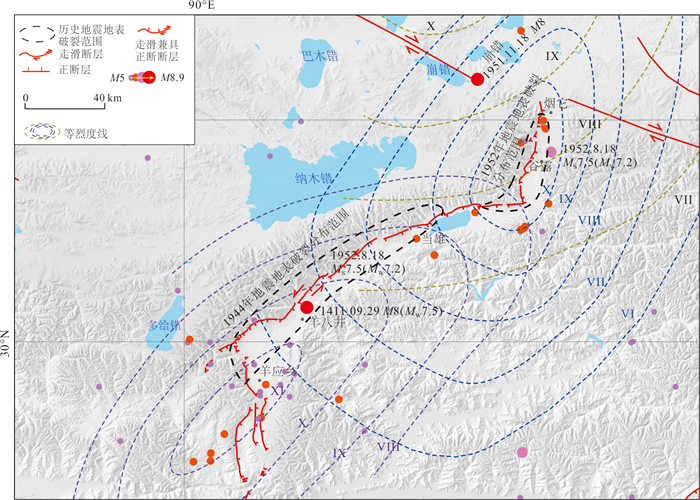This screenshot has height=500, width=700.
Task: Click the 多给错 lake shape
Action: tap(167, 324)
